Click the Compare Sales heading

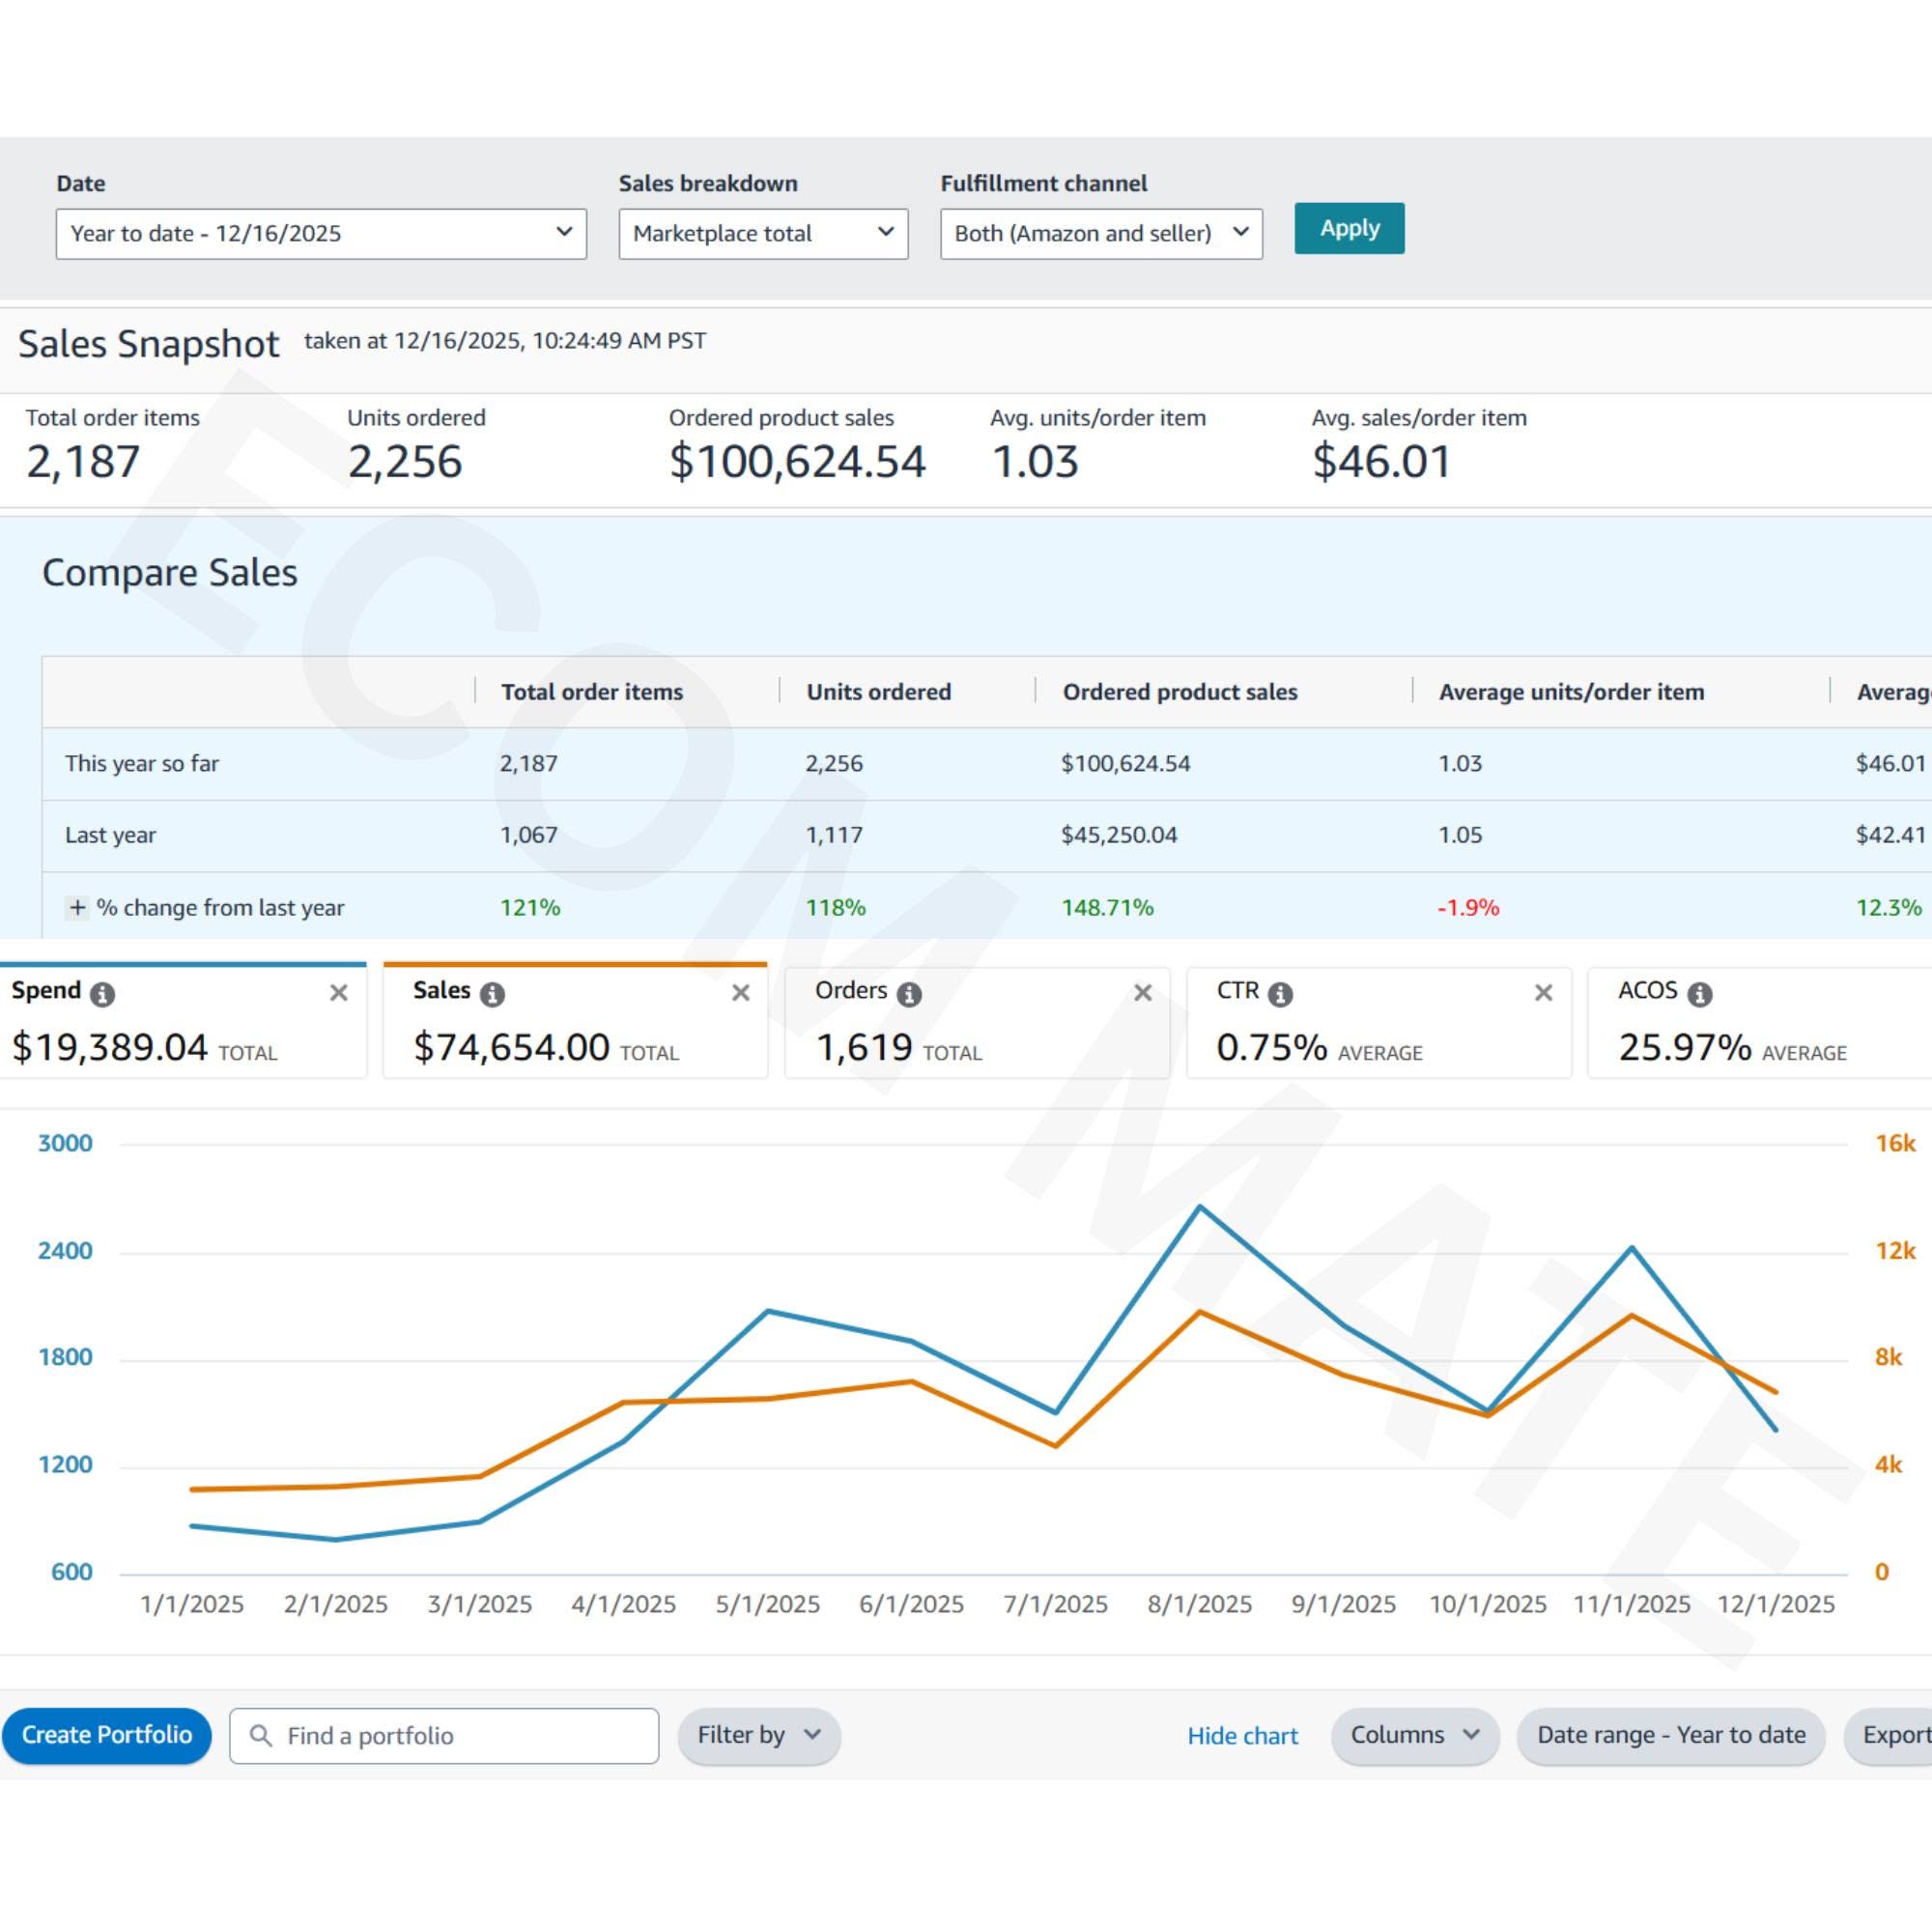pyautogui.click(x=170, y=573)
